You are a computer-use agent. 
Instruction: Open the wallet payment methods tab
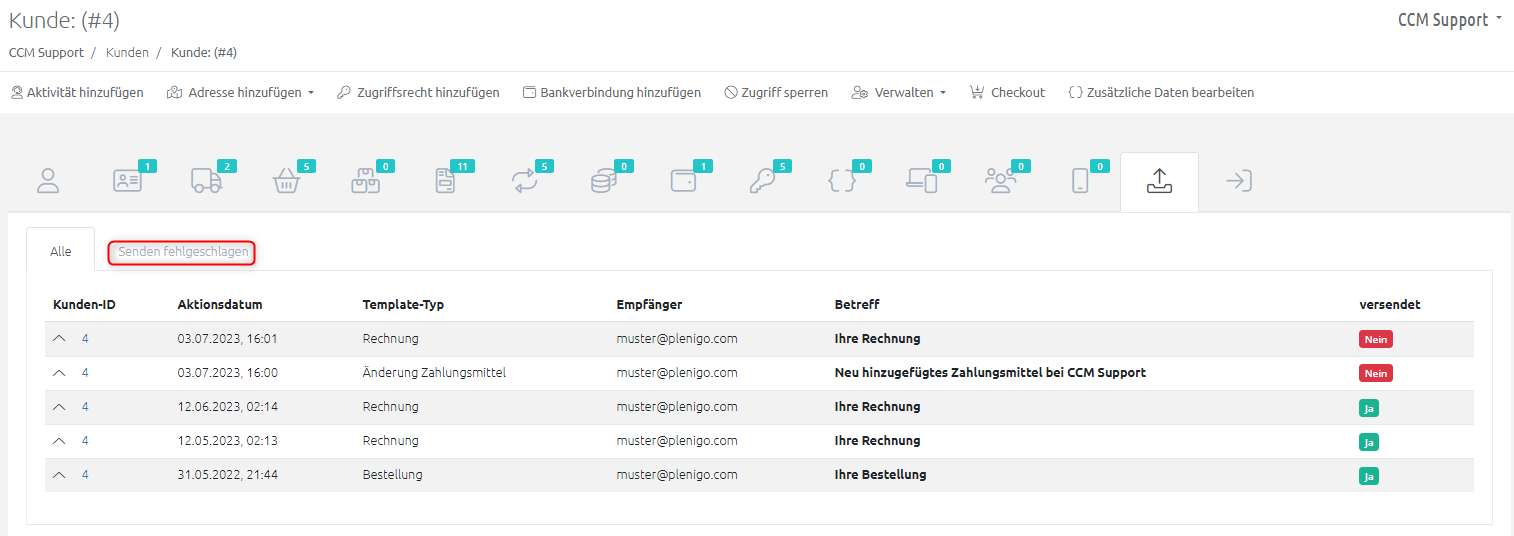coord(683,181)
